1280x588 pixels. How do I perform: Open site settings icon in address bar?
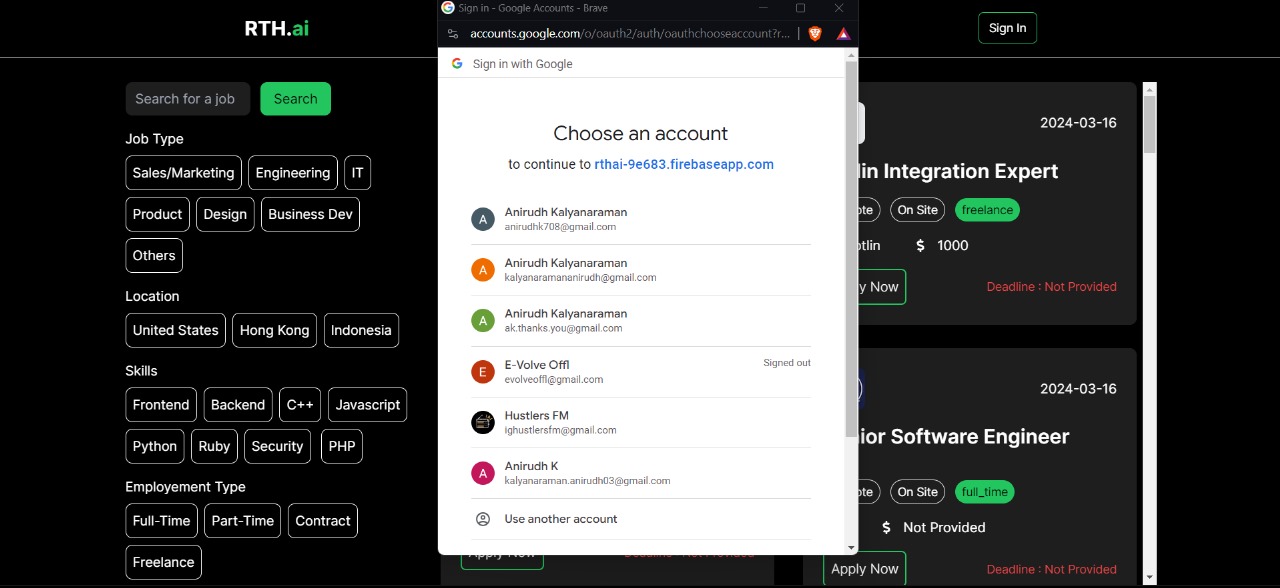pos(453,33)
